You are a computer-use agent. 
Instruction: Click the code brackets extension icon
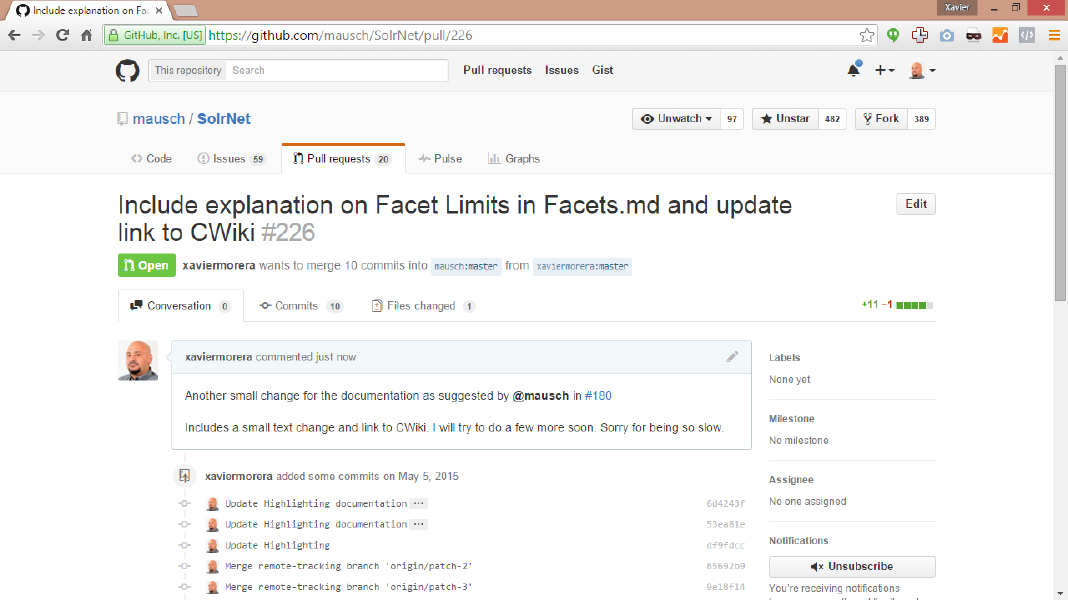click(x=1026, y=35)
